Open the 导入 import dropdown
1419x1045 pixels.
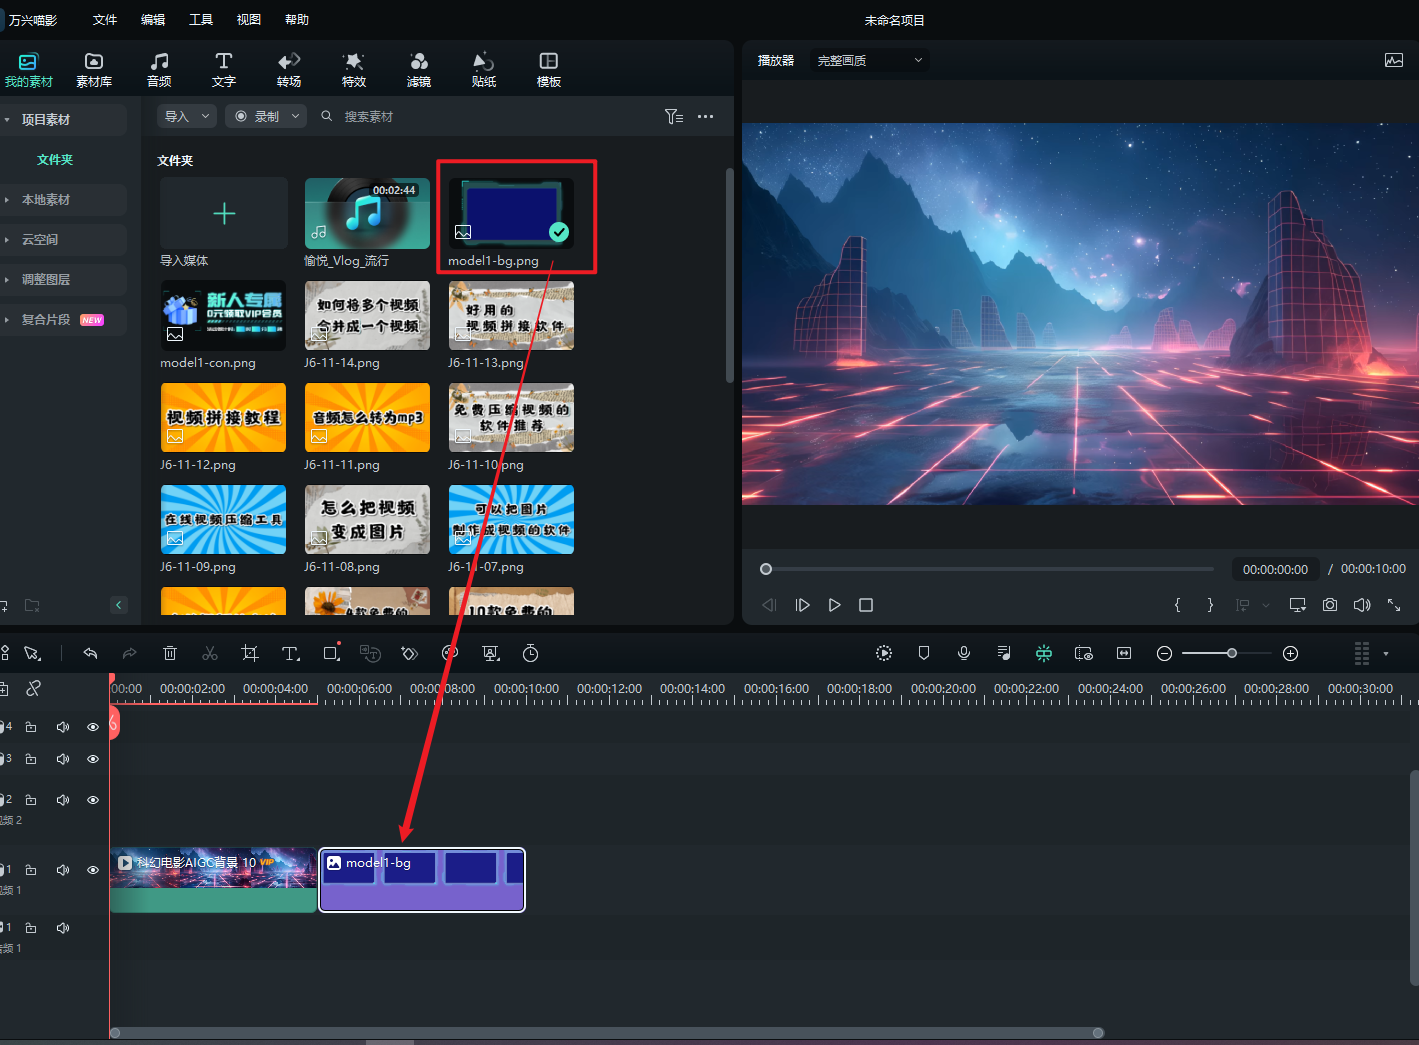[187, 117]
